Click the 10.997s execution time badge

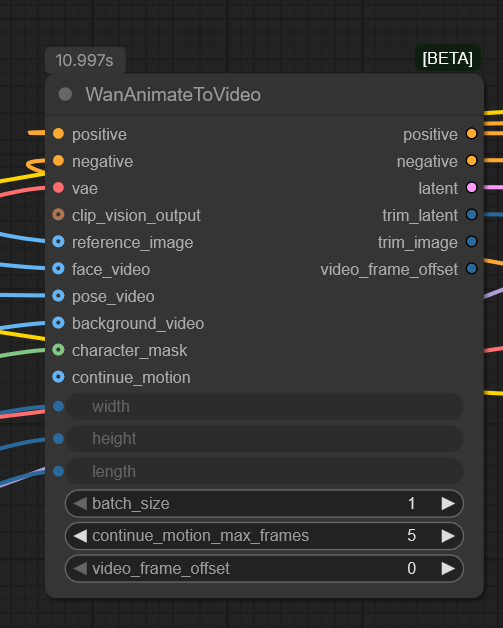(85, 60)
